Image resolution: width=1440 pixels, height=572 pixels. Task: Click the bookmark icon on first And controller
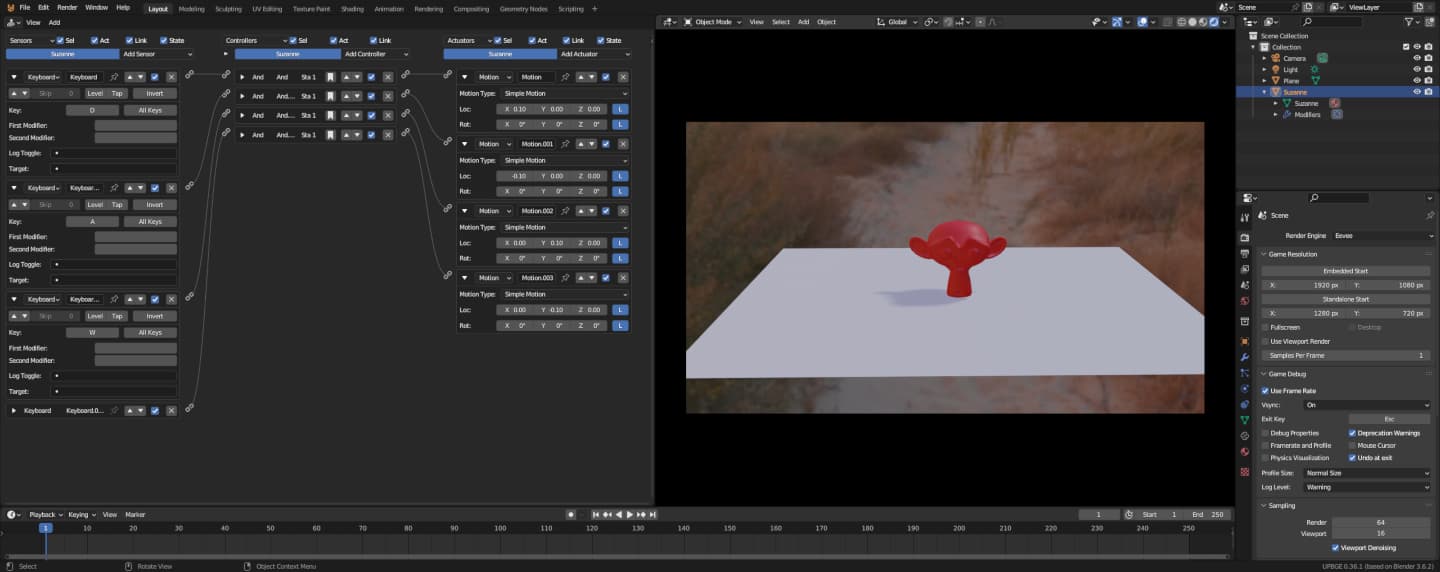(x=329, y=77)
